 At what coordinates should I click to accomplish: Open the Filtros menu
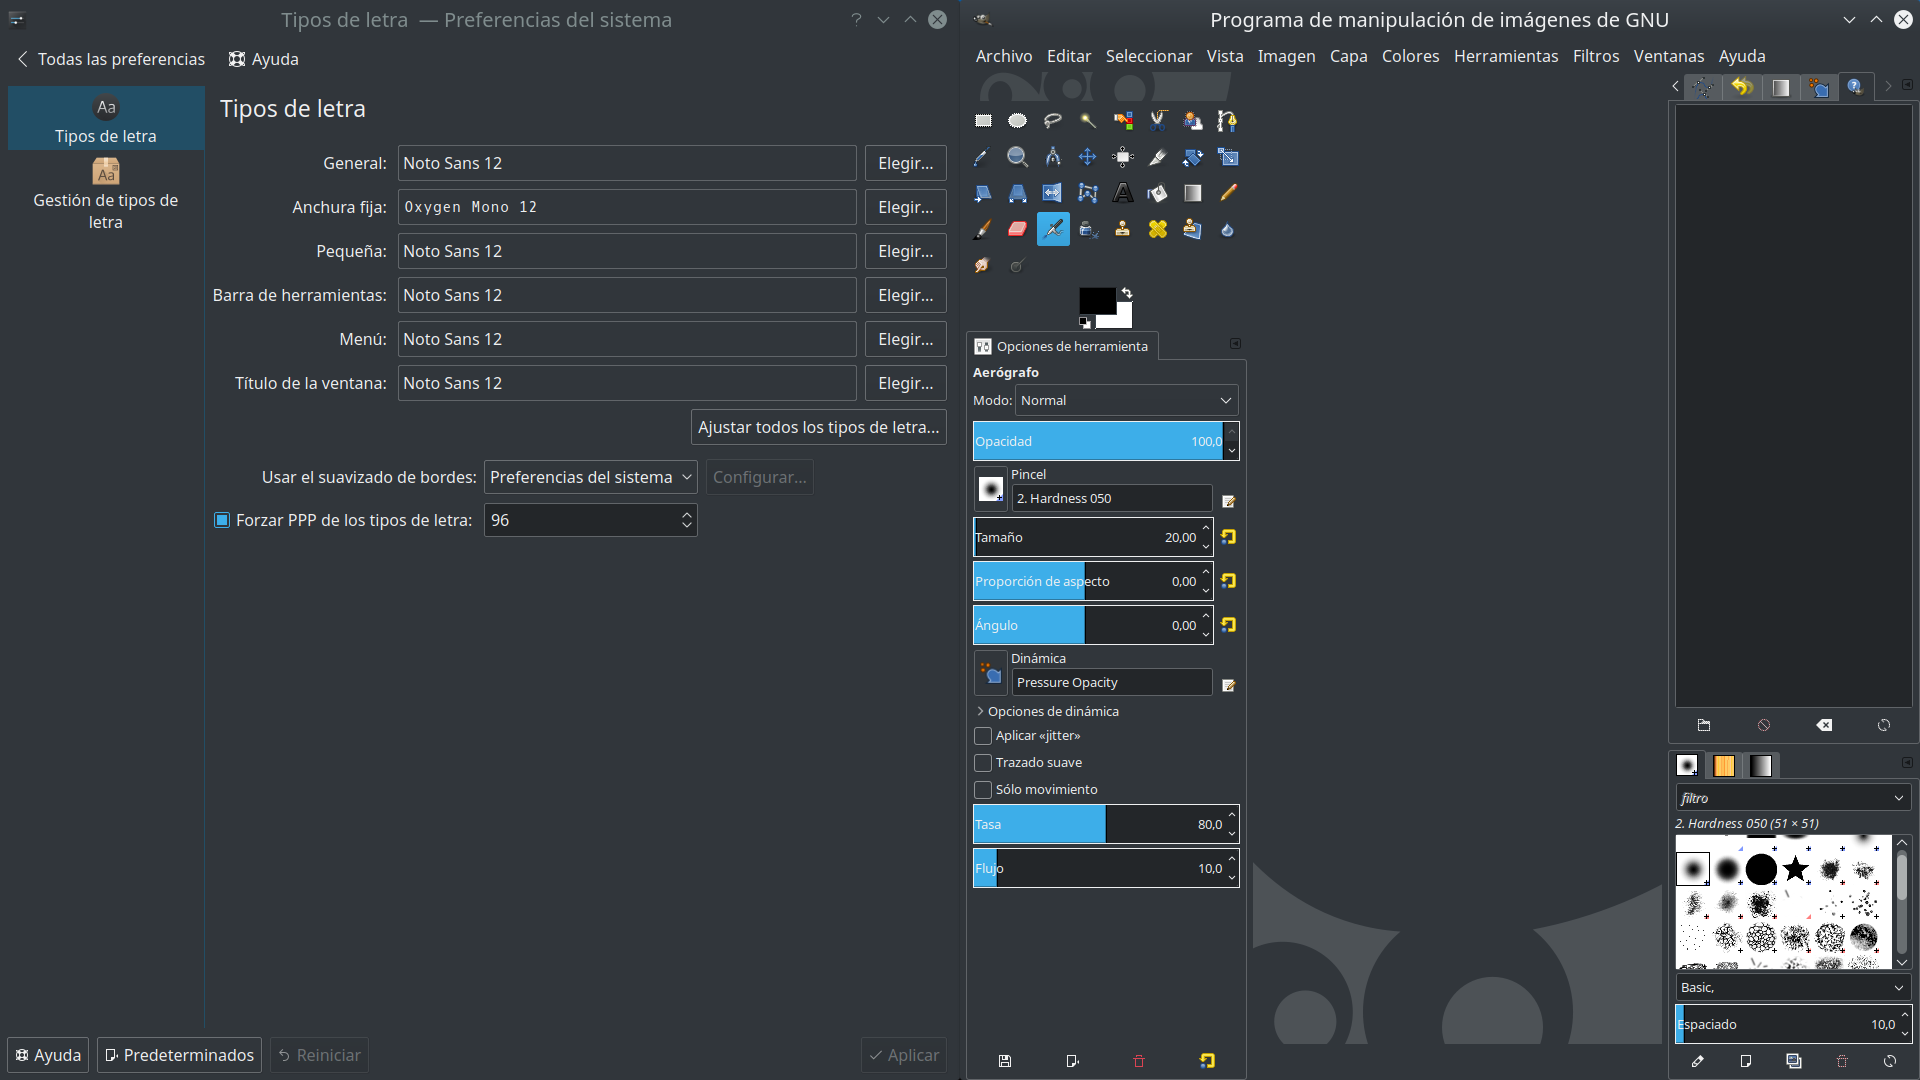click(1595, 56)
